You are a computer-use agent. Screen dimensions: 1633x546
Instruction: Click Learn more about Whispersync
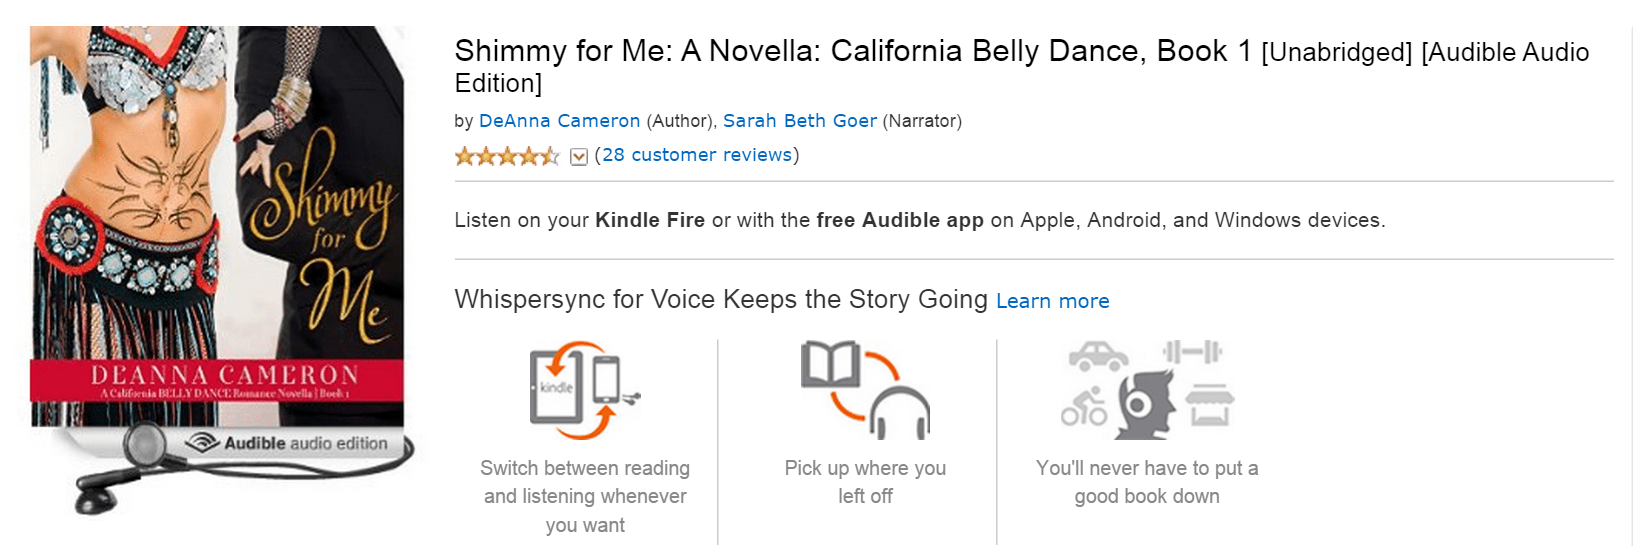[x=1052, y=301]
